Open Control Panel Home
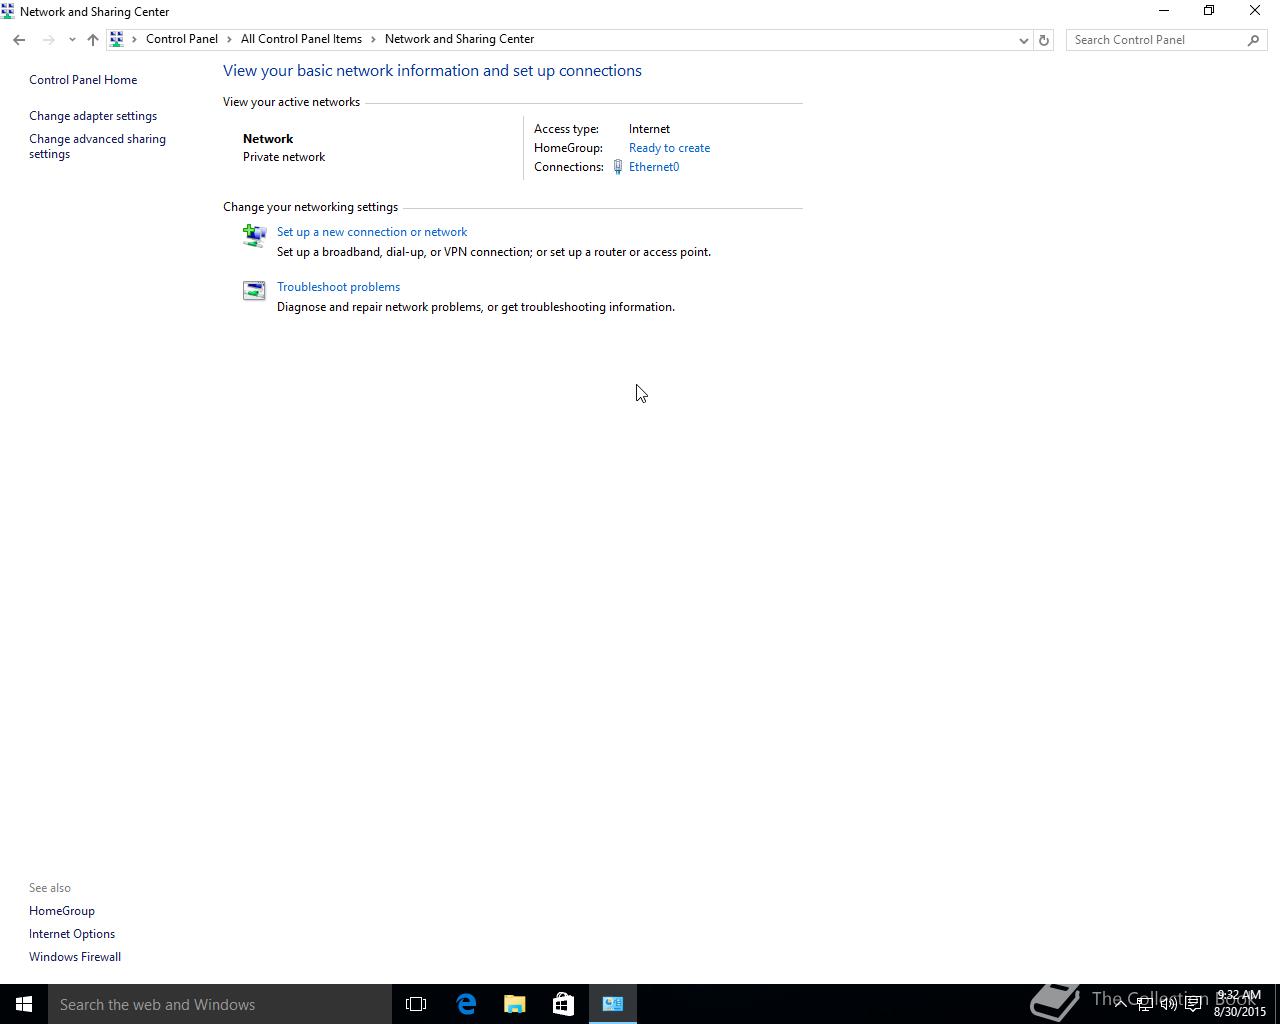 tap(83, 80)
